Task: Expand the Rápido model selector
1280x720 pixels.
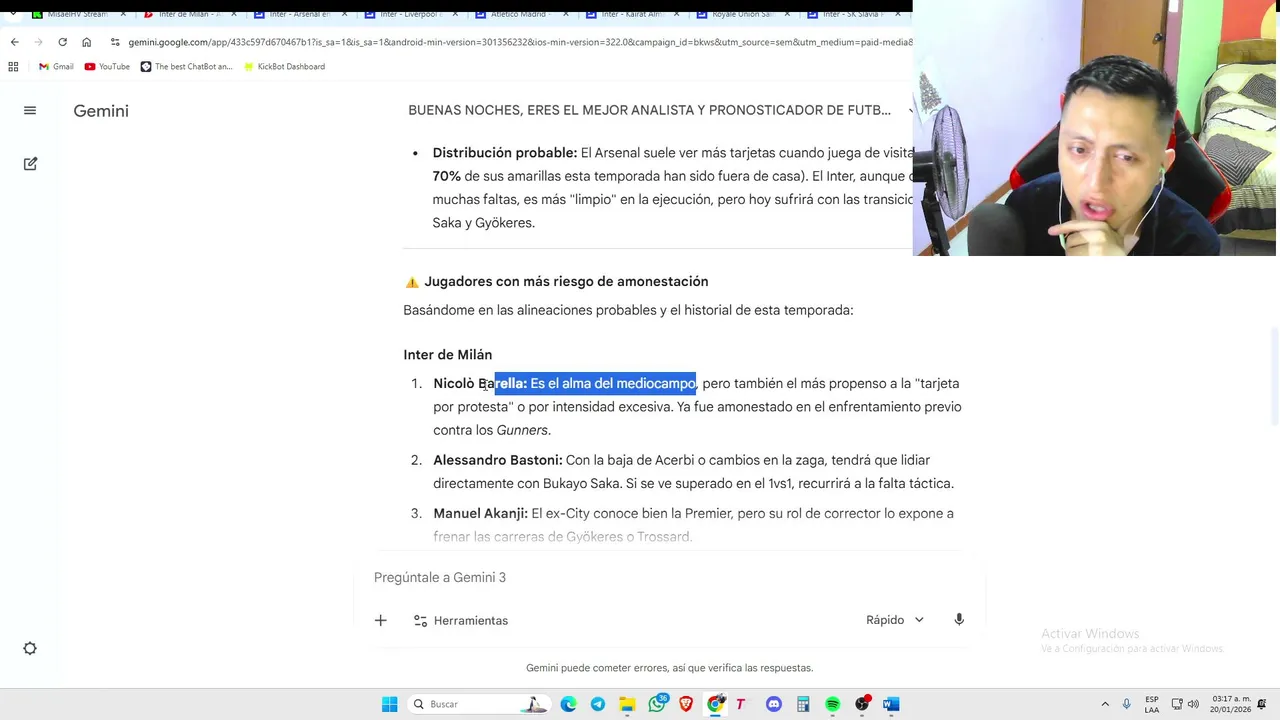Action: (895, 620)
